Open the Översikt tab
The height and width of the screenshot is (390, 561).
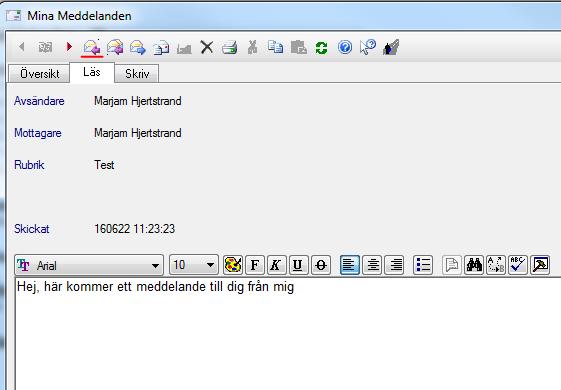pyautogui.click(x=39, y=74)
